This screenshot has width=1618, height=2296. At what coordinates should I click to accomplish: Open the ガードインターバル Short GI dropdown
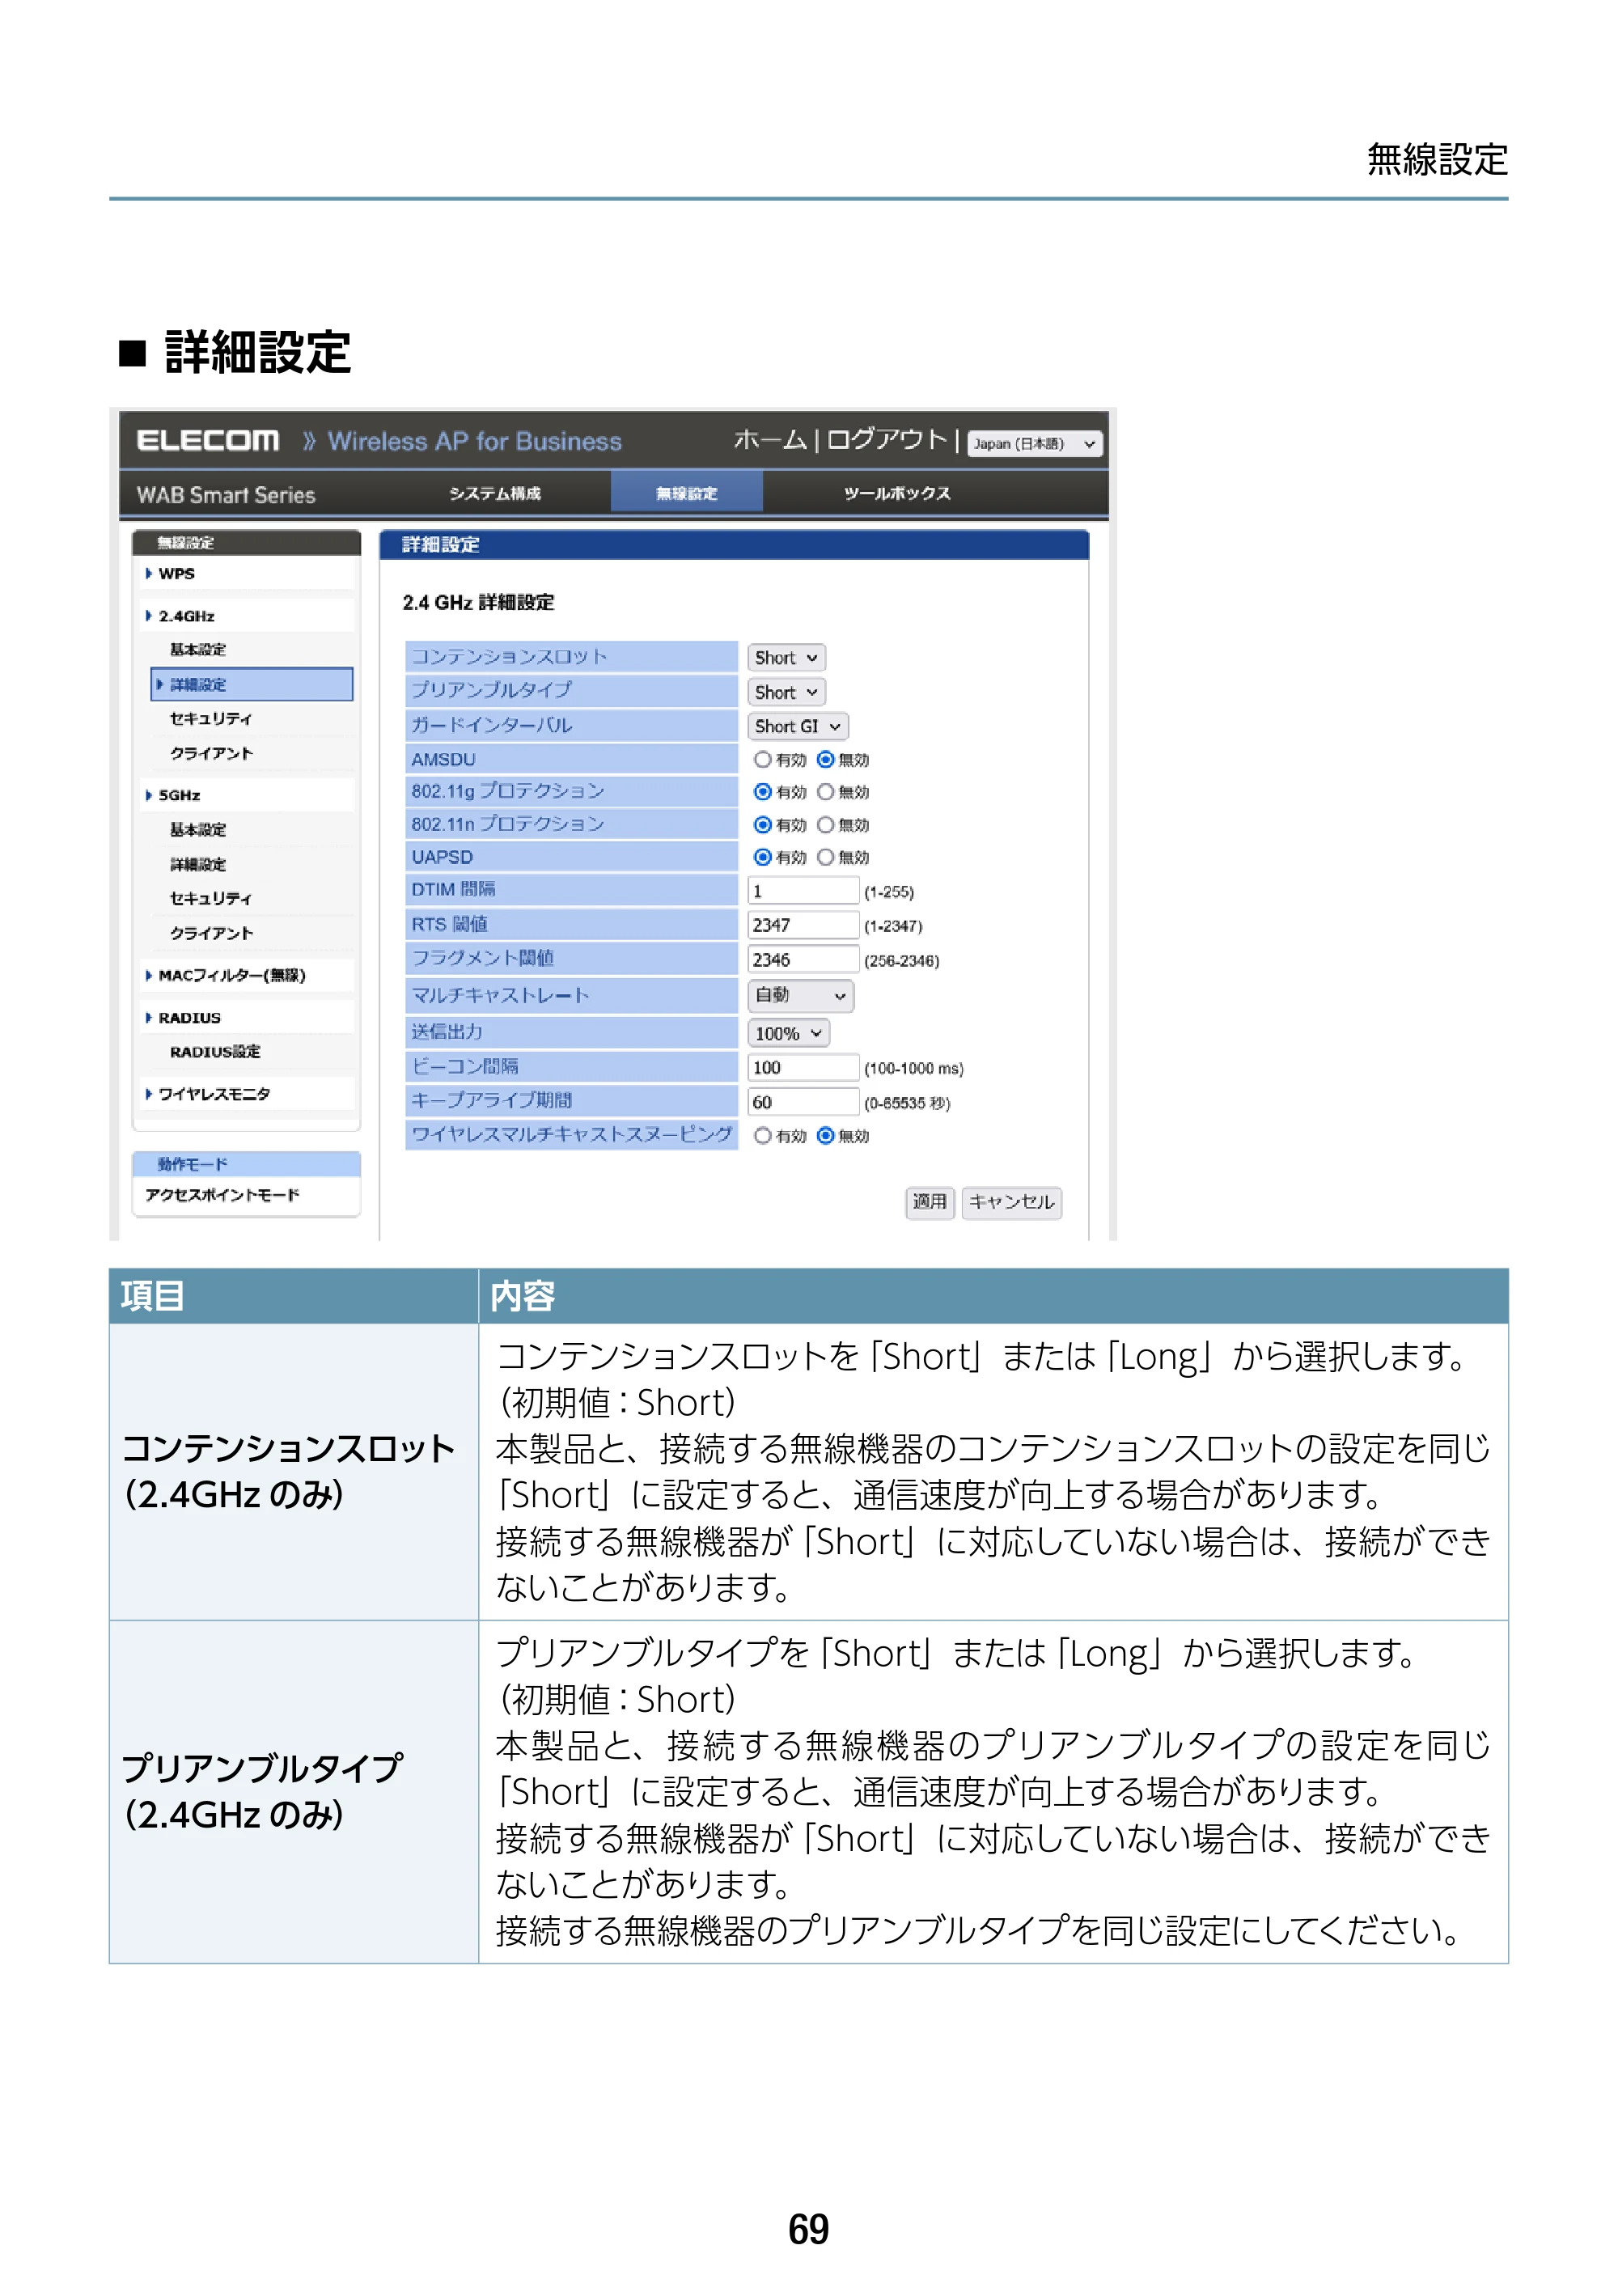point(798,726)
